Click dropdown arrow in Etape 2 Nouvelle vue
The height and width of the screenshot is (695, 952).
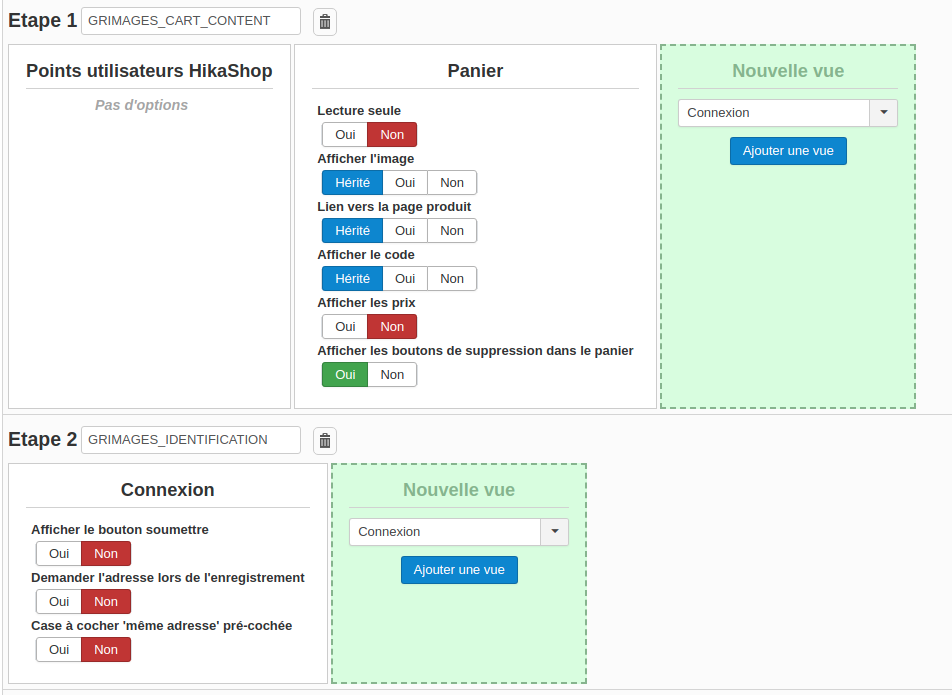click(x=554, y=532)
